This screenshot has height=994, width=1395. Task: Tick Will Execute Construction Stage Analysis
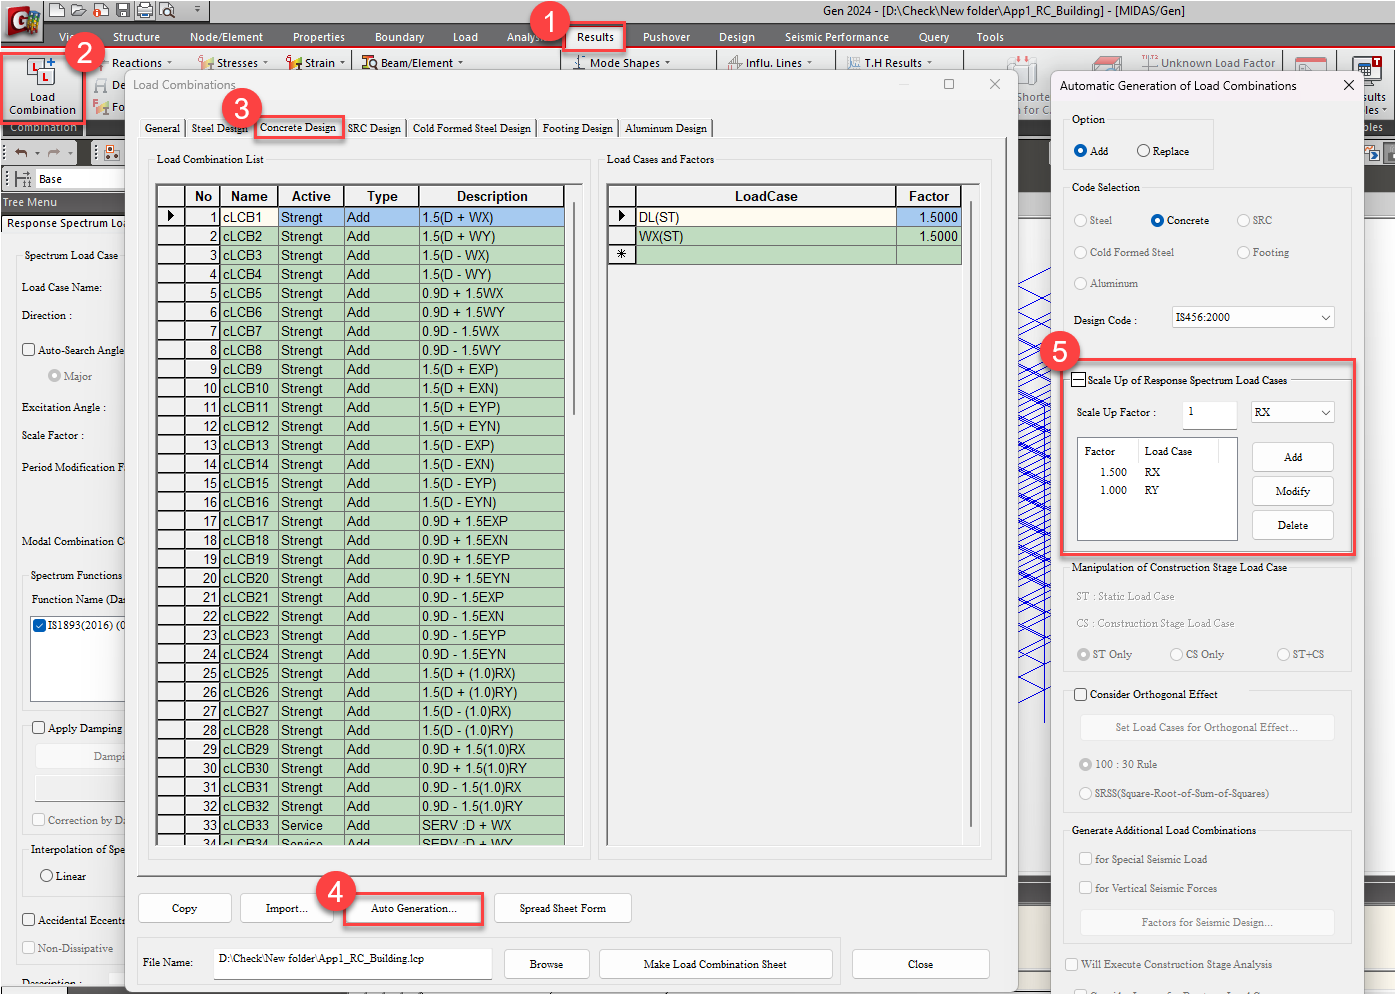tap(1072, 964)
